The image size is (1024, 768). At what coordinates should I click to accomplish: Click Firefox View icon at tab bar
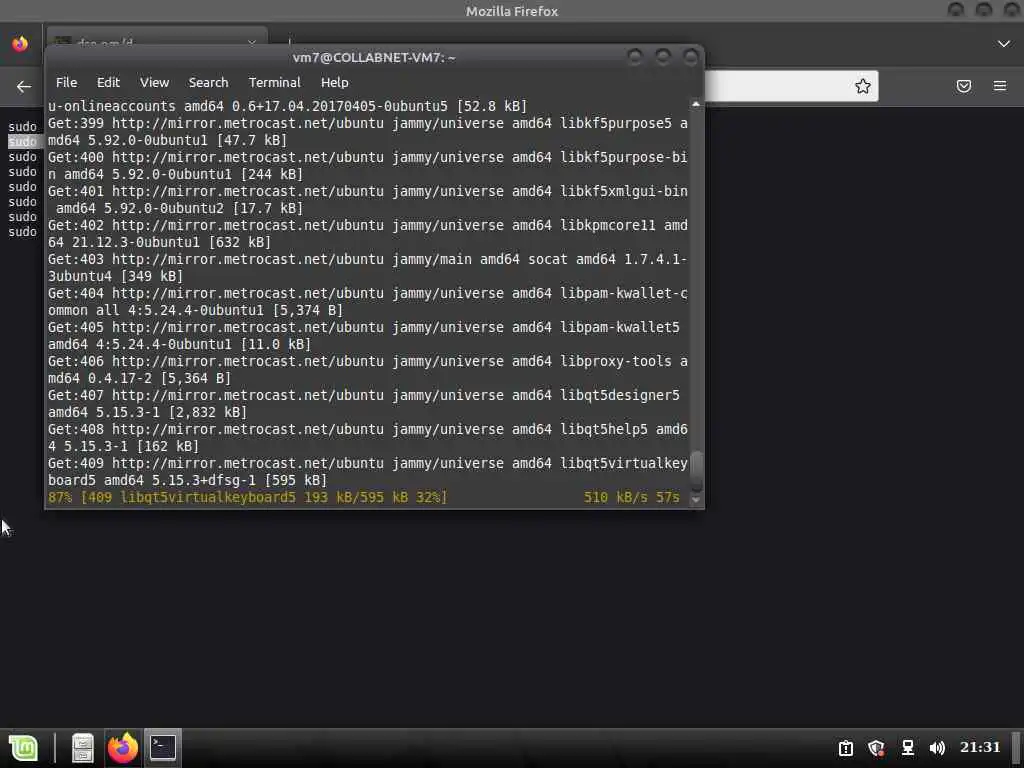(20, 44)
